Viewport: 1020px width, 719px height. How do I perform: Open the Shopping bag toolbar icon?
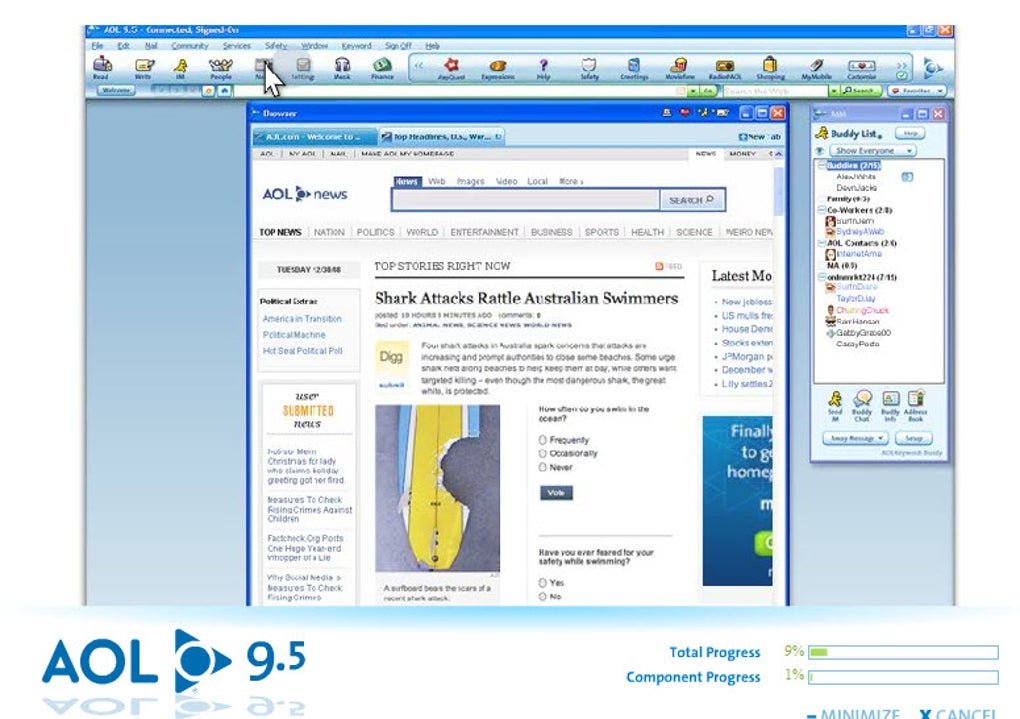pyautogui.click(x=770, y=68)
